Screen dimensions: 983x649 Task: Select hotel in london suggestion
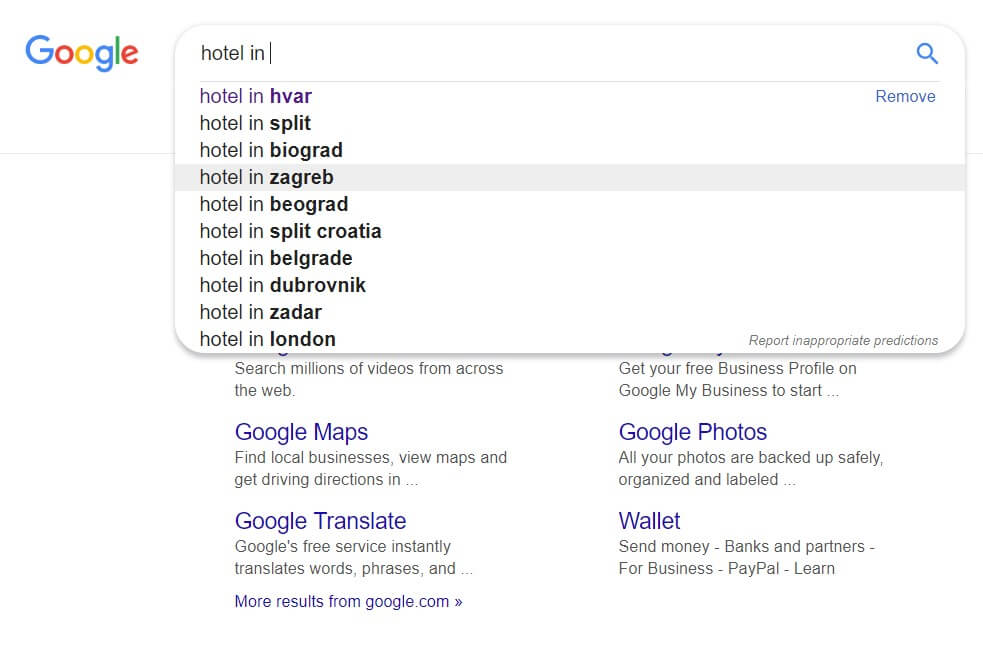(x=268, y=339)
